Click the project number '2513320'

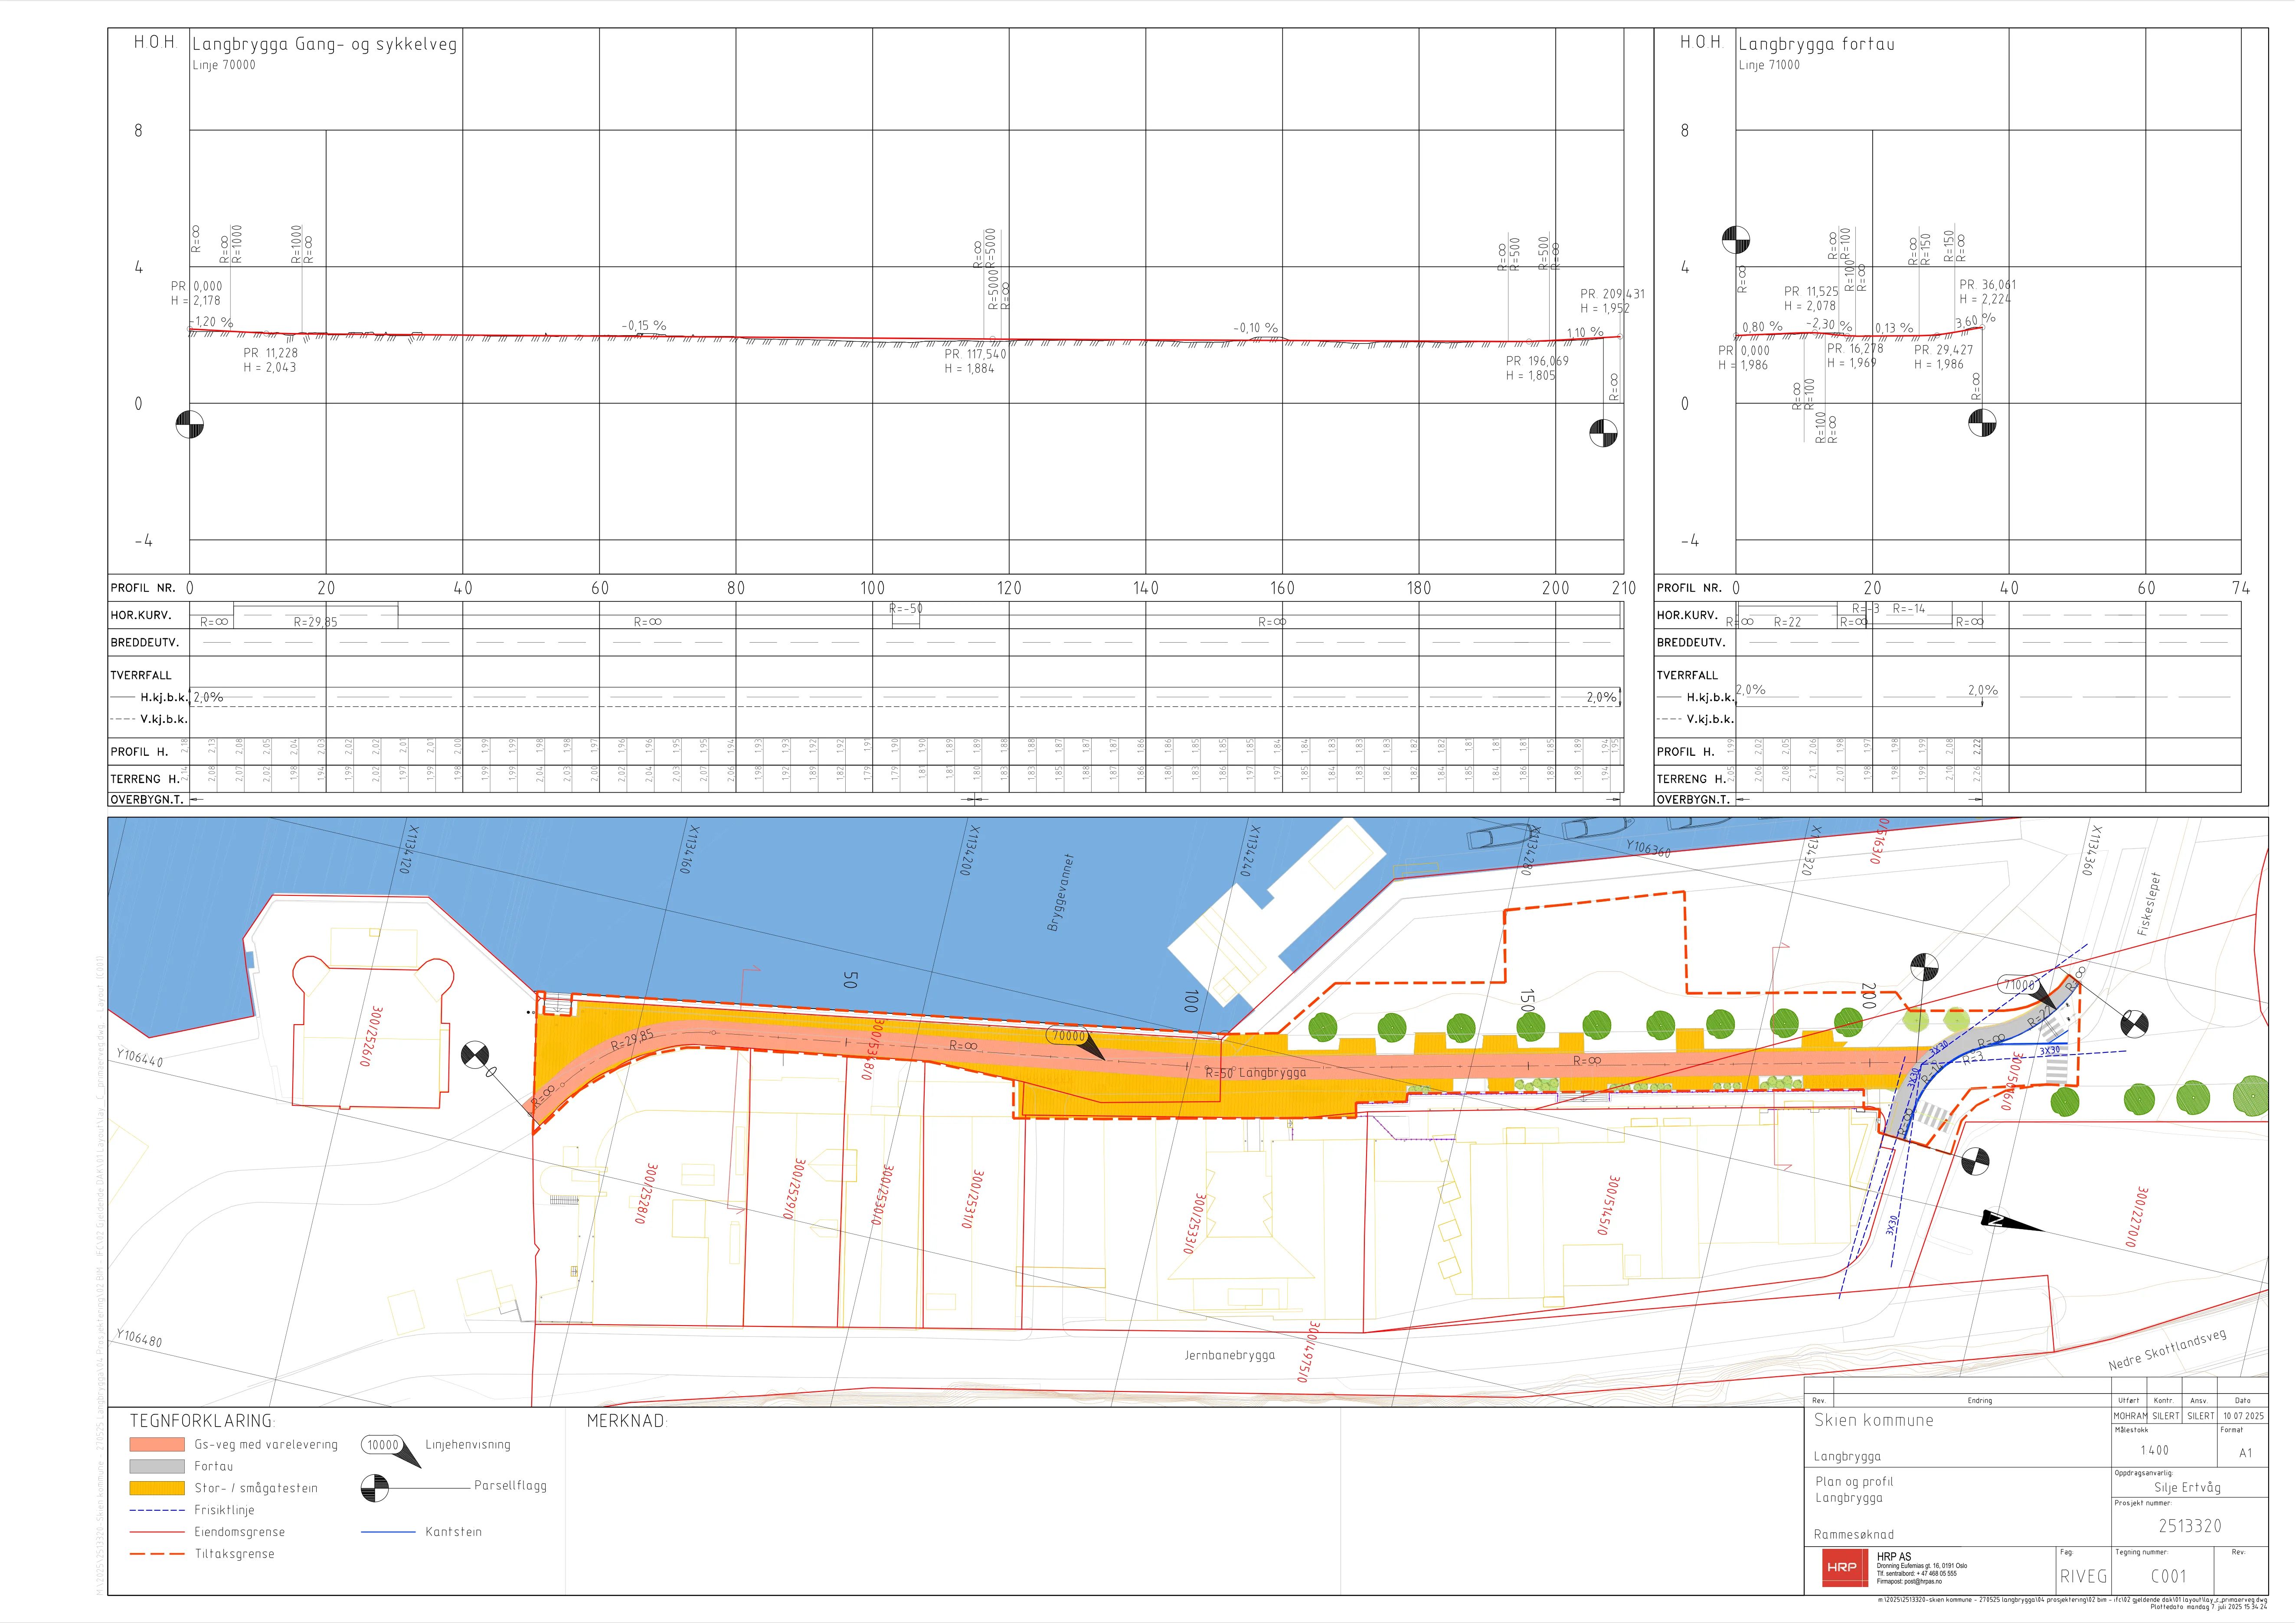tap(2190, 1526)
